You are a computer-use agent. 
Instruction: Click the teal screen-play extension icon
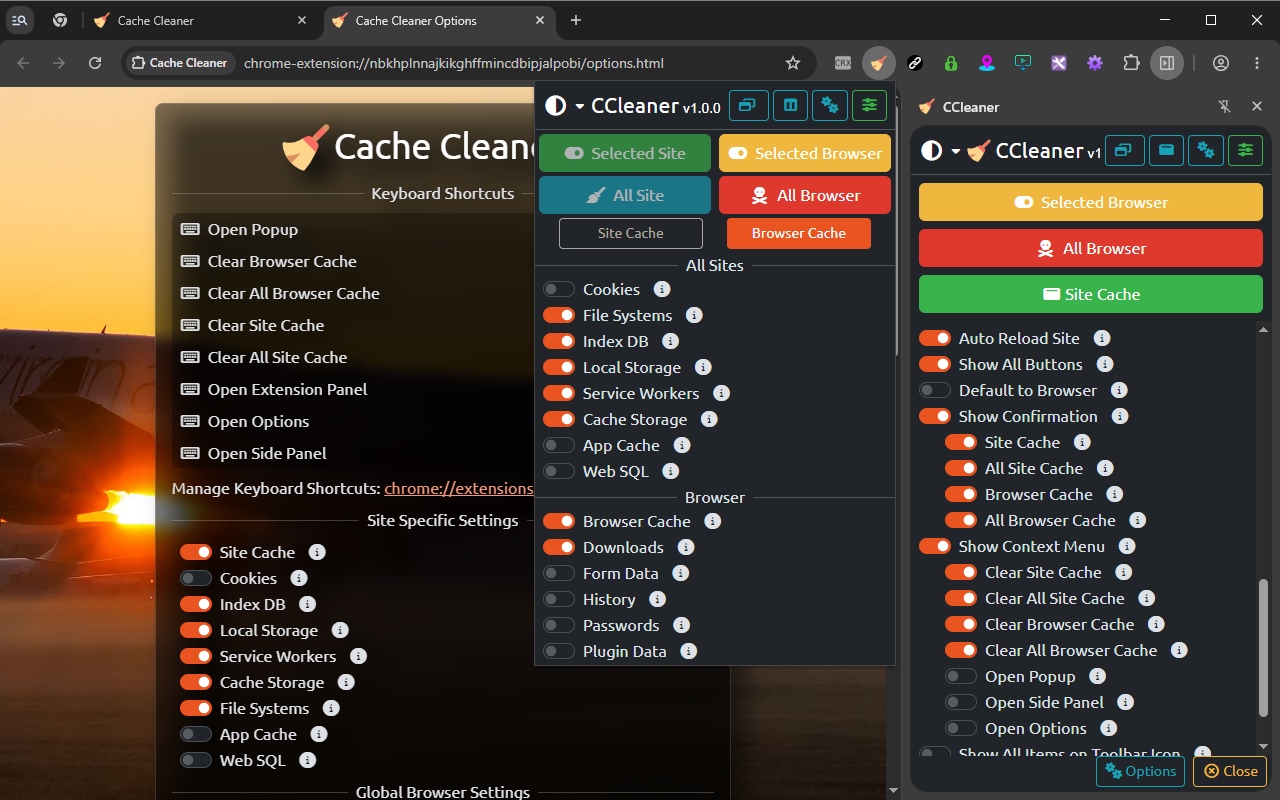pyautogui.click(x=1023, y=63)
